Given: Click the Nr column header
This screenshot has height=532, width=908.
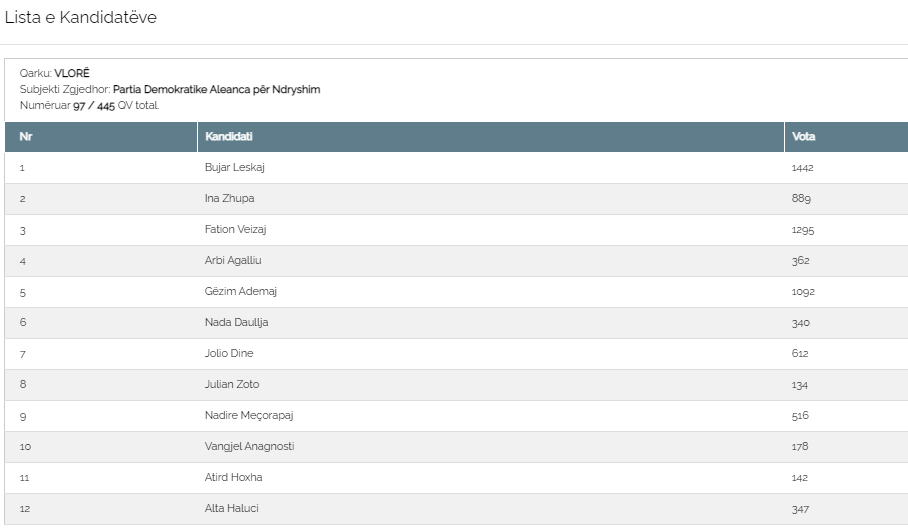Looking at the screenshot, I should pos(101,137).
